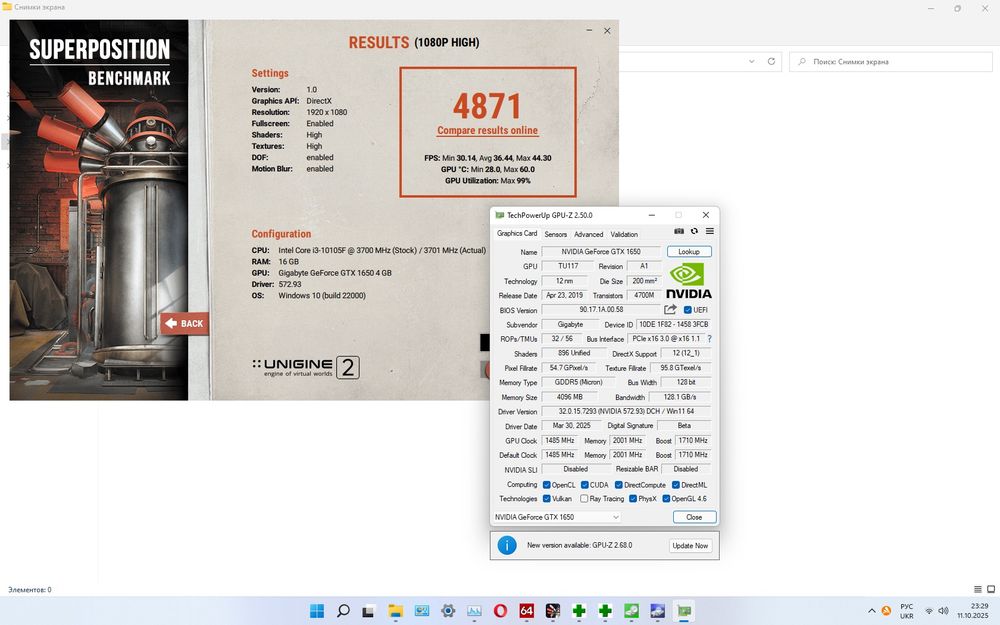
Task: Click the BIOS Version value 90.17.1A.00.58
Action: point(601,310)
